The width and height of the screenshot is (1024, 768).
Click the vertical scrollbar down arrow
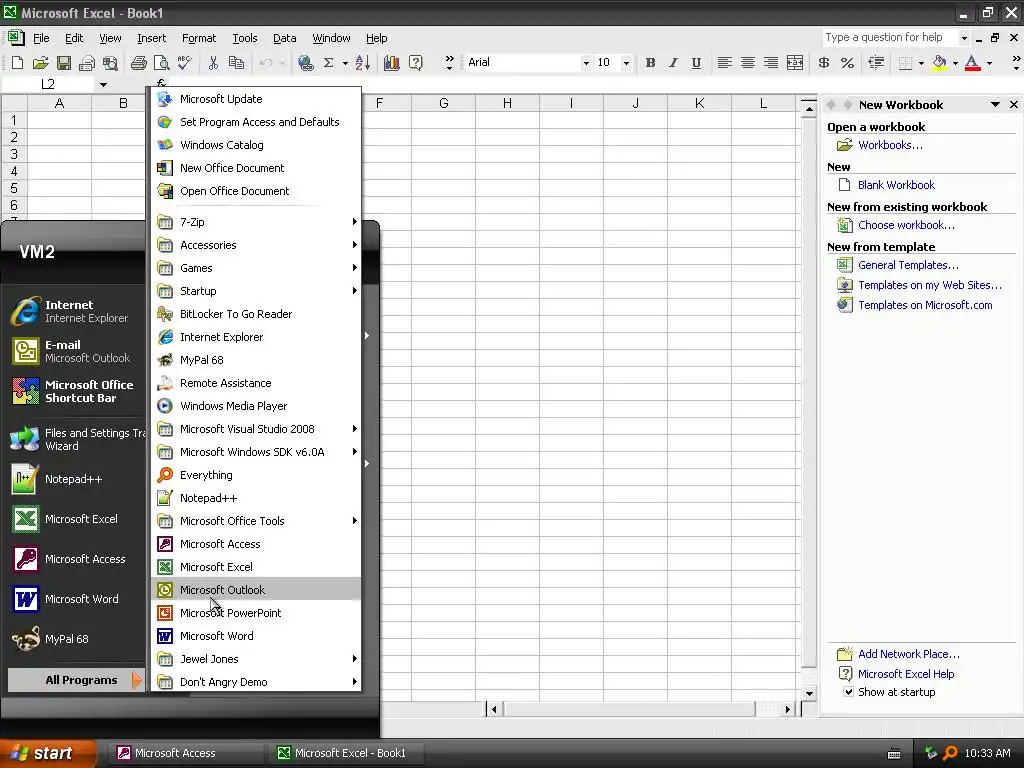pyautogui.click(x=809, y=693)
